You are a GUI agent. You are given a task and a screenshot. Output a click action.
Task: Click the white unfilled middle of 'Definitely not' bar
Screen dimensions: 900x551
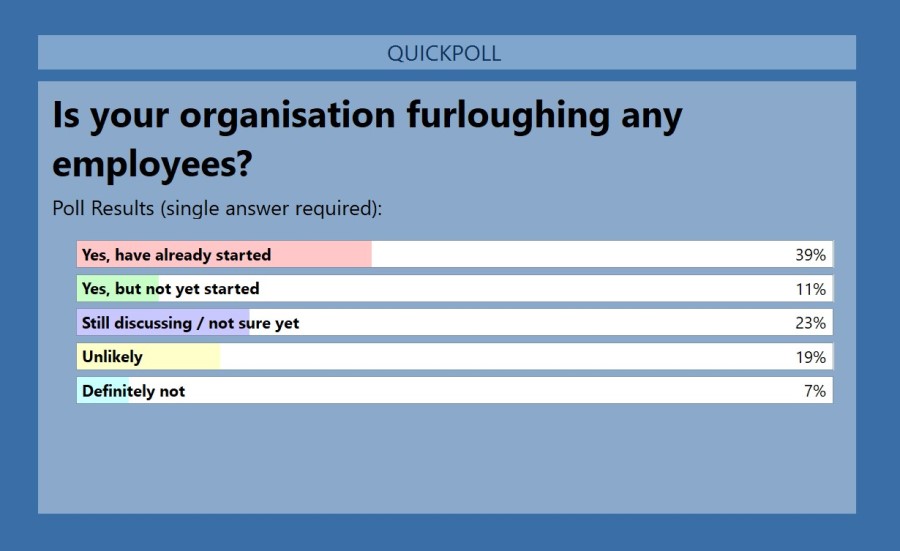coord(480,391)
